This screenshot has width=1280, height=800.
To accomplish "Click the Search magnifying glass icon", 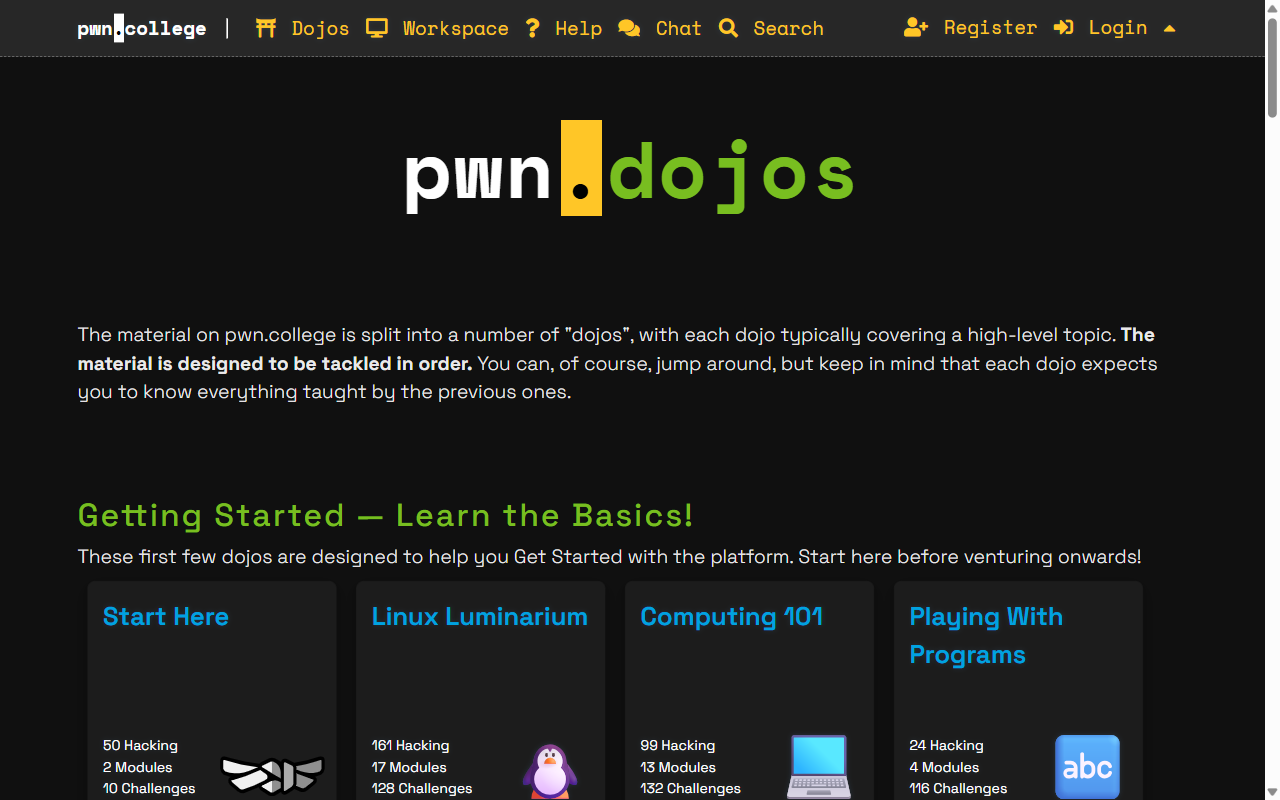I will (x=728, y=28).
